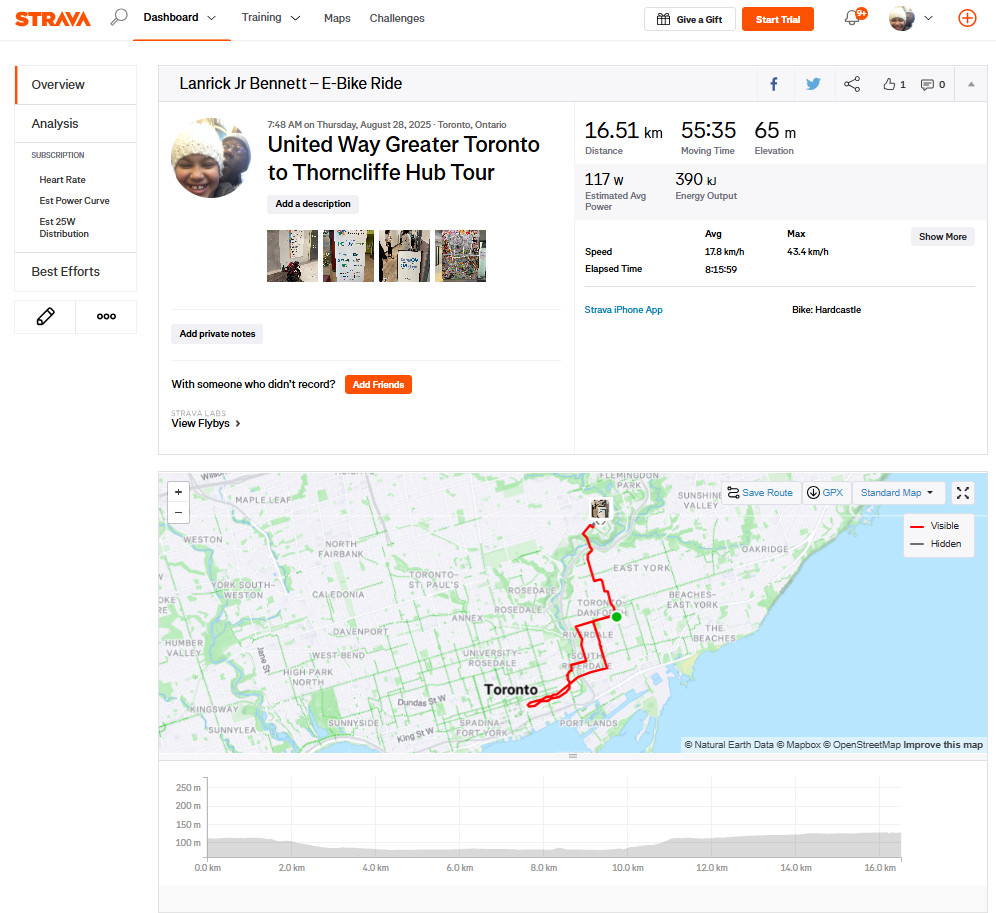Image resolution: width=996 pixels, height=913 pixels.
Task: Click athlete profile photo beside title
Action: pos(212,158)
